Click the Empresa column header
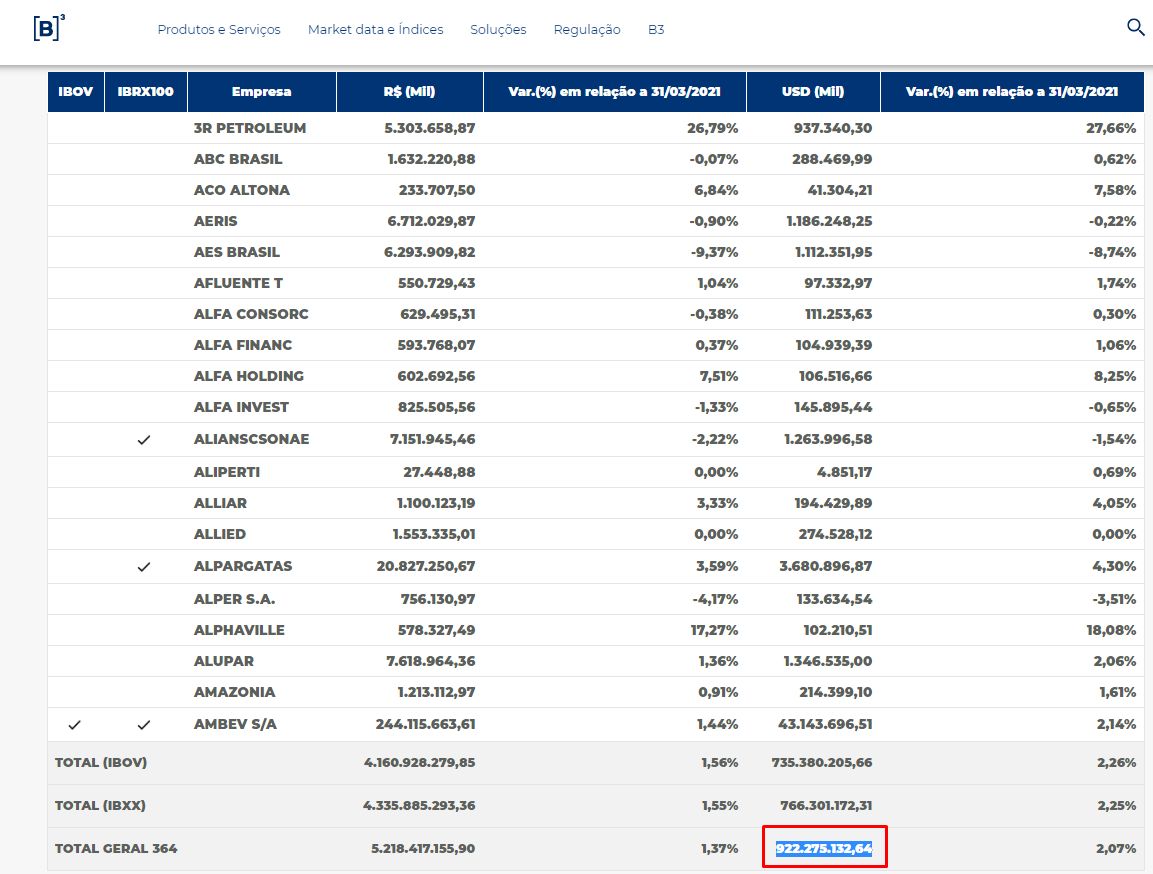 pos(262,92)
